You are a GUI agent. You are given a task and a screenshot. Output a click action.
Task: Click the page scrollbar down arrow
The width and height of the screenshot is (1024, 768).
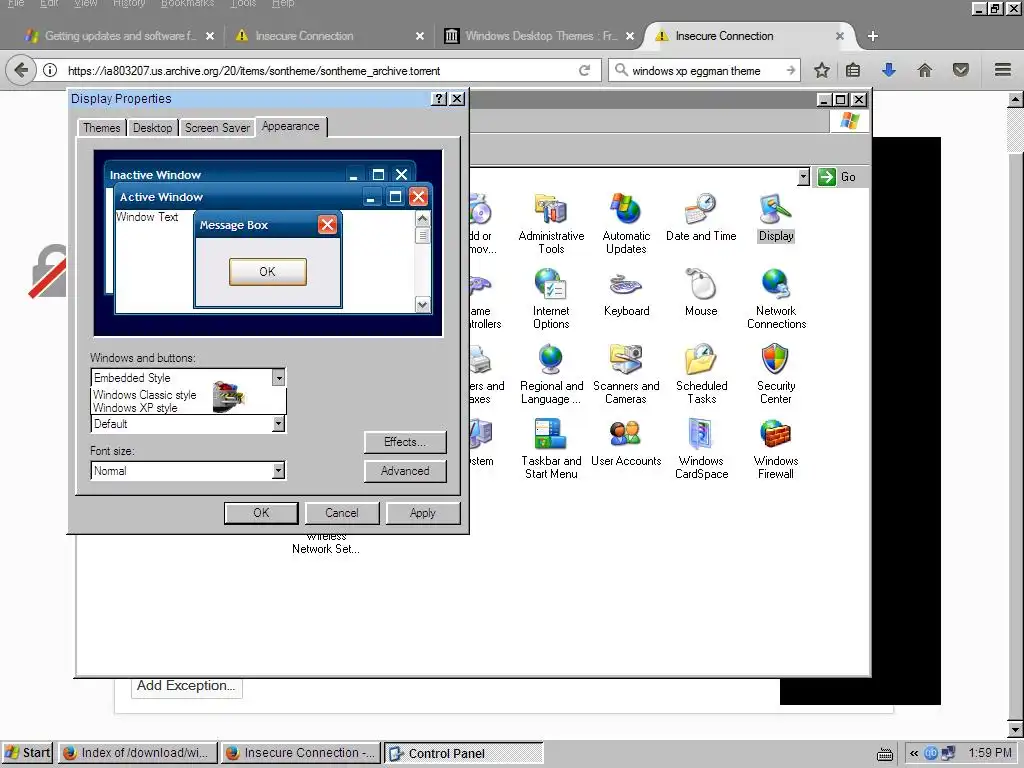(1015, 728)
